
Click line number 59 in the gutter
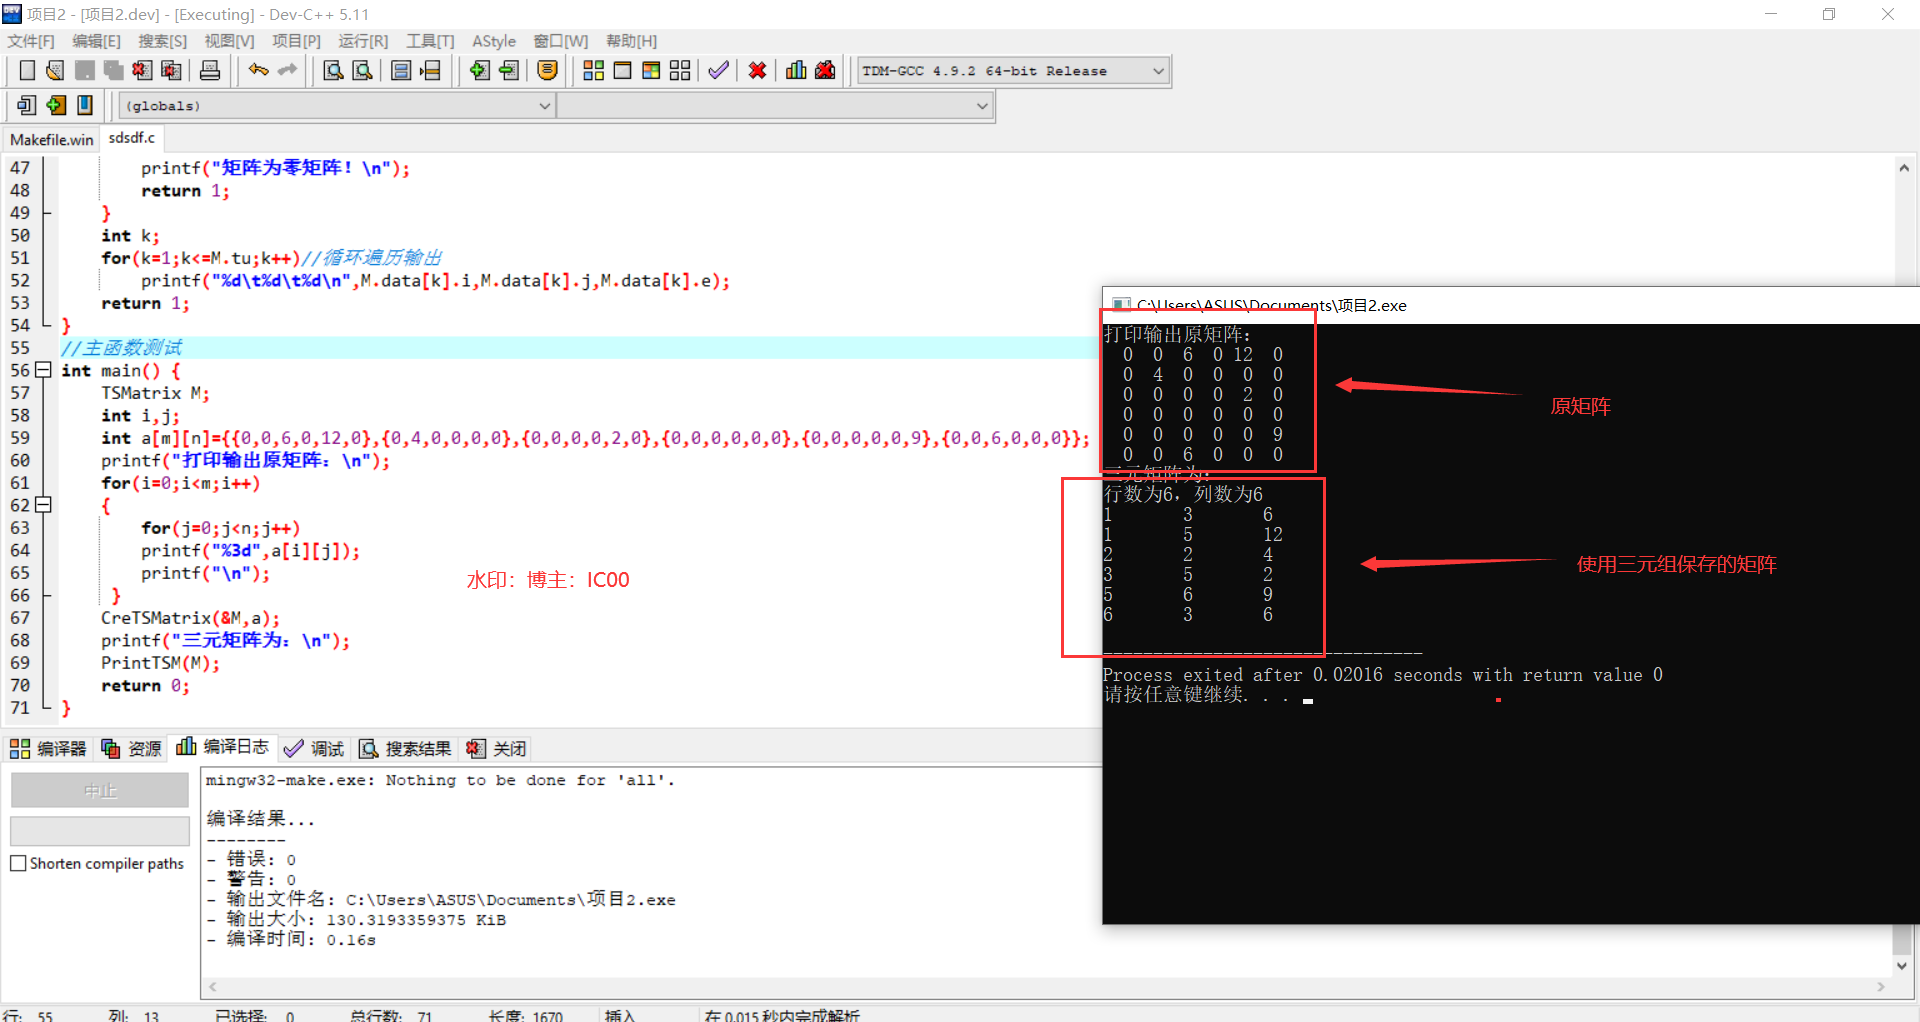click(x=20, y=438)
